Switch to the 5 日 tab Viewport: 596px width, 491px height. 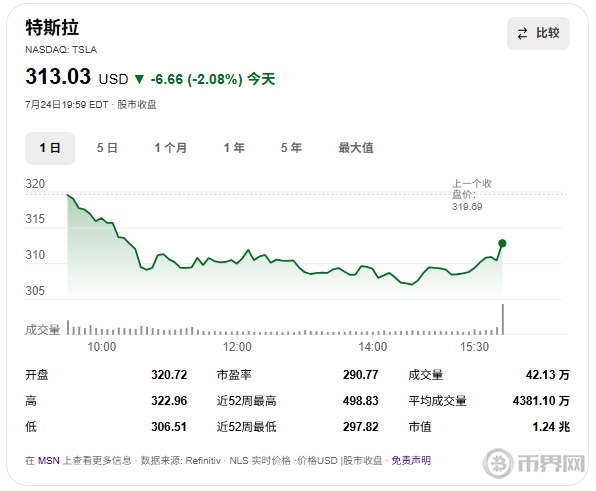click(x=107, y=148)
